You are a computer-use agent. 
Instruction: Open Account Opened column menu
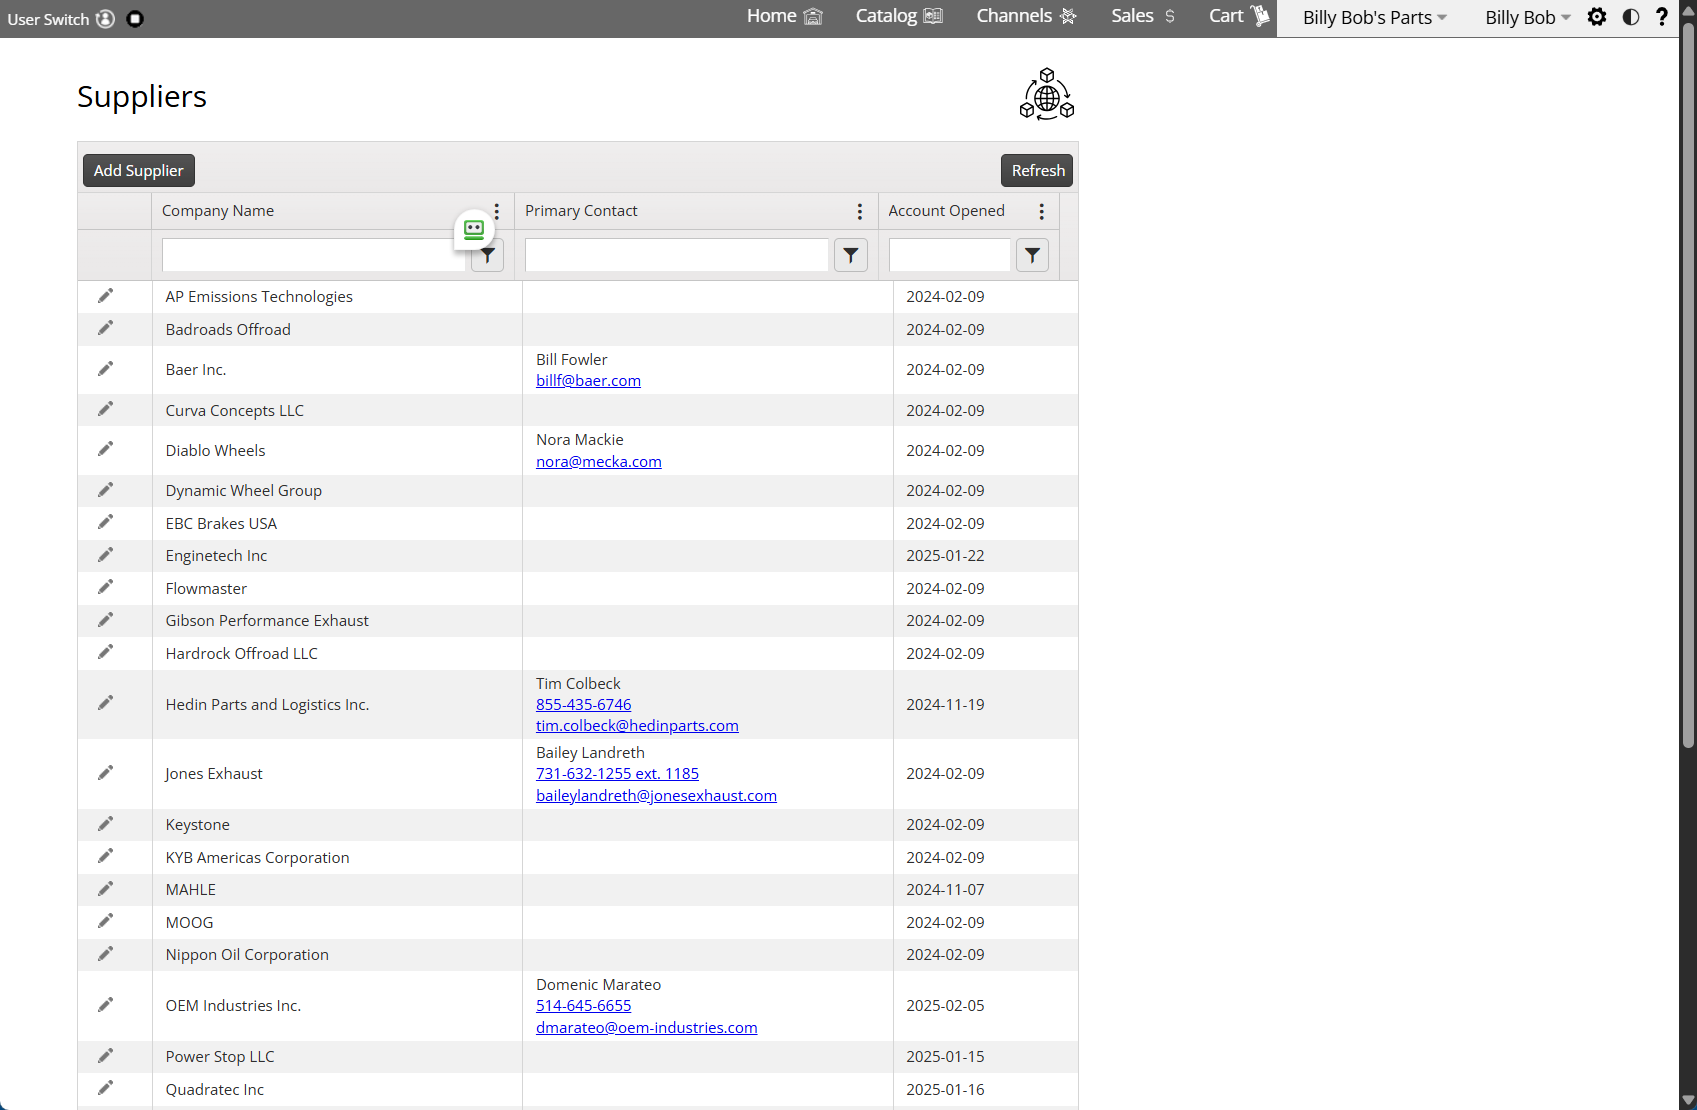(x=1042, y=211)
